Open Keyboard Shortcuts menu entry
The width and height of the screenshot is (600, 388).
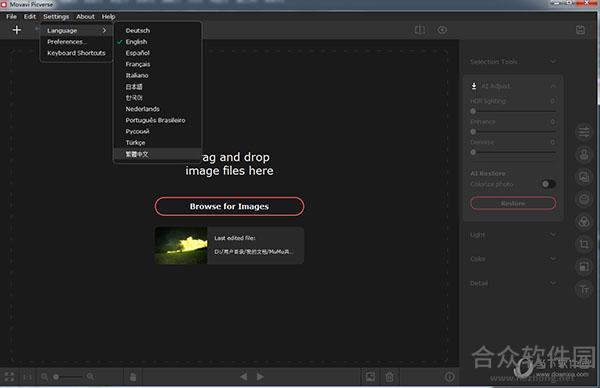(x=76, y=53)
